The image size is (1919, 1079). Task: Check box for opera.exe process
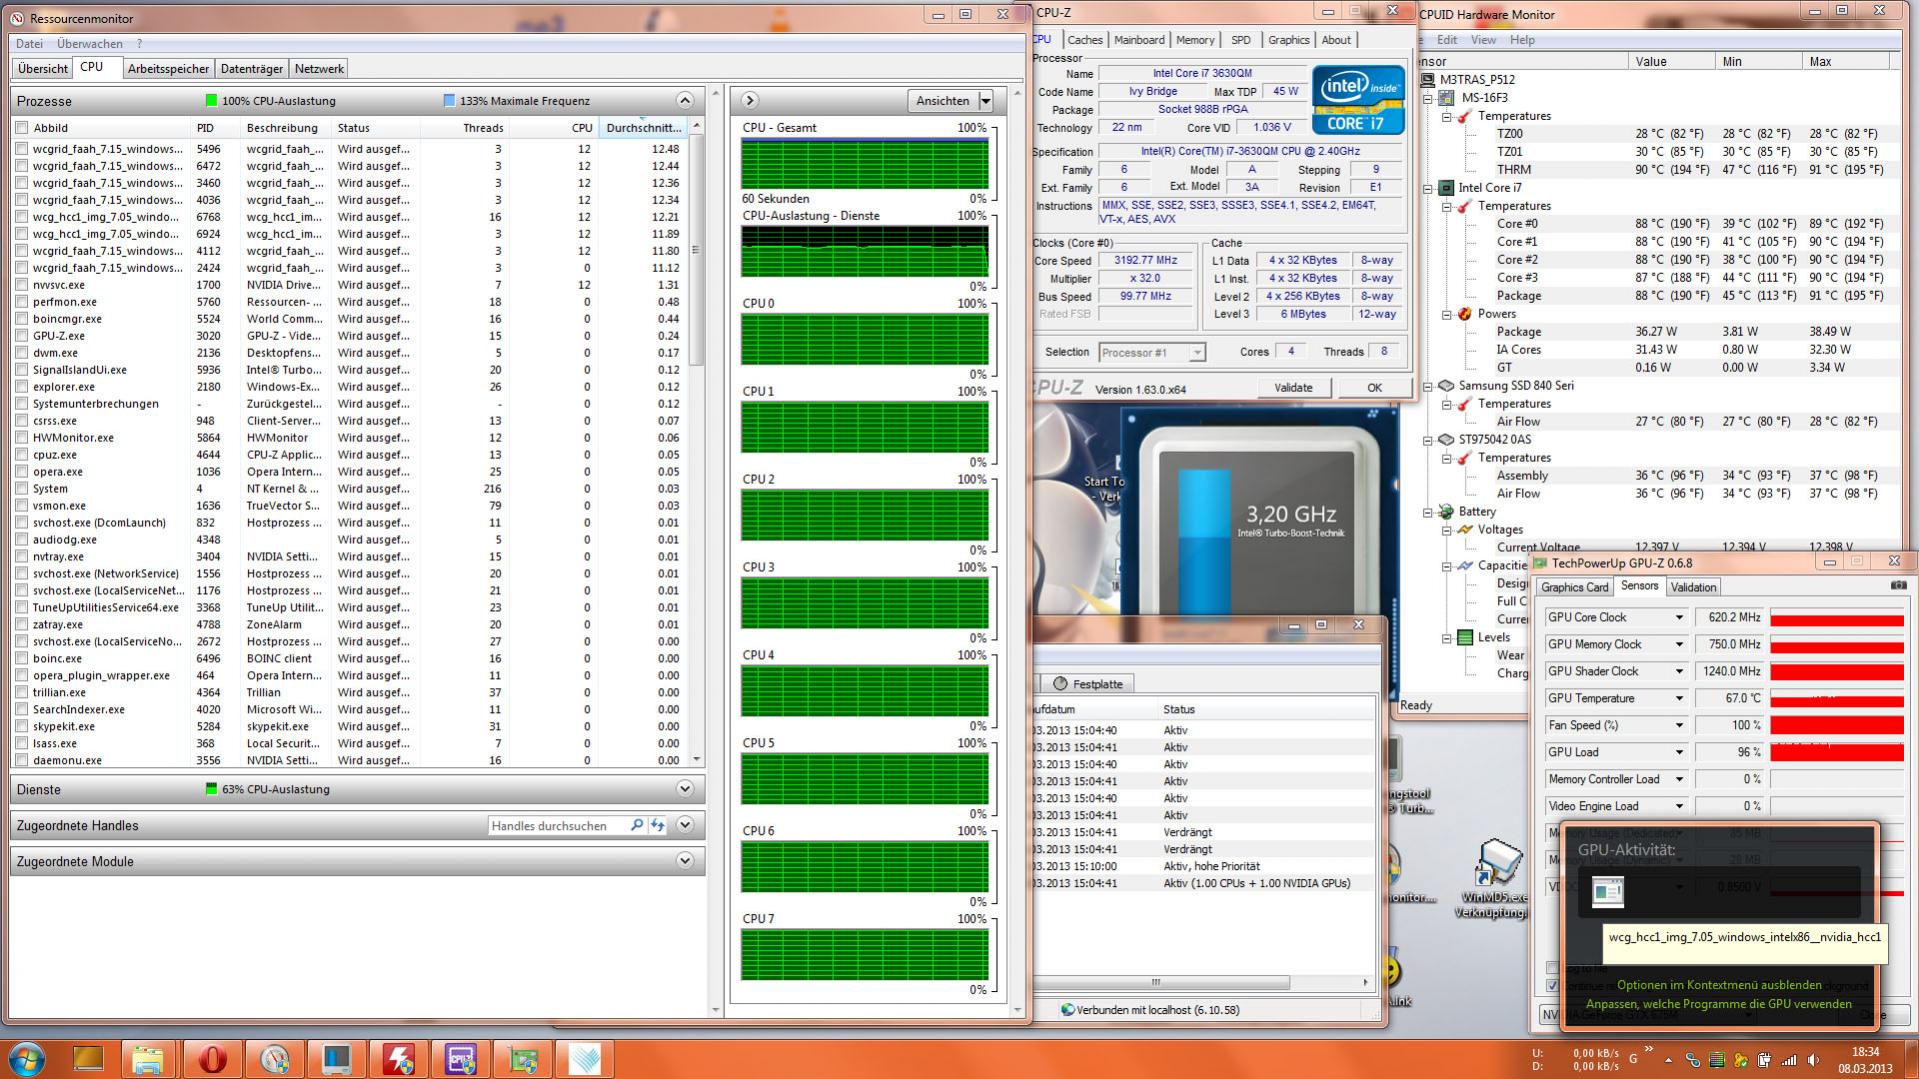coord(22,472)
